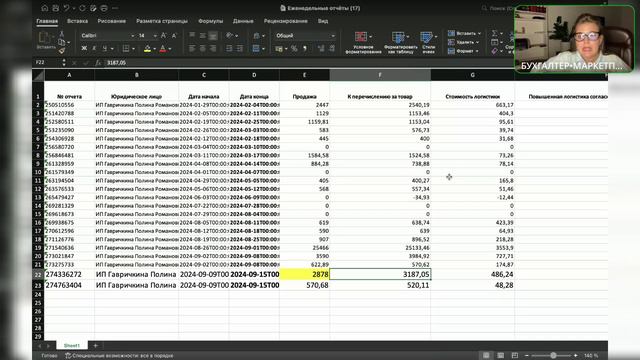This screenshot has width=640, height=360.
Task: Align text to middle vertically
Action: 202,36
